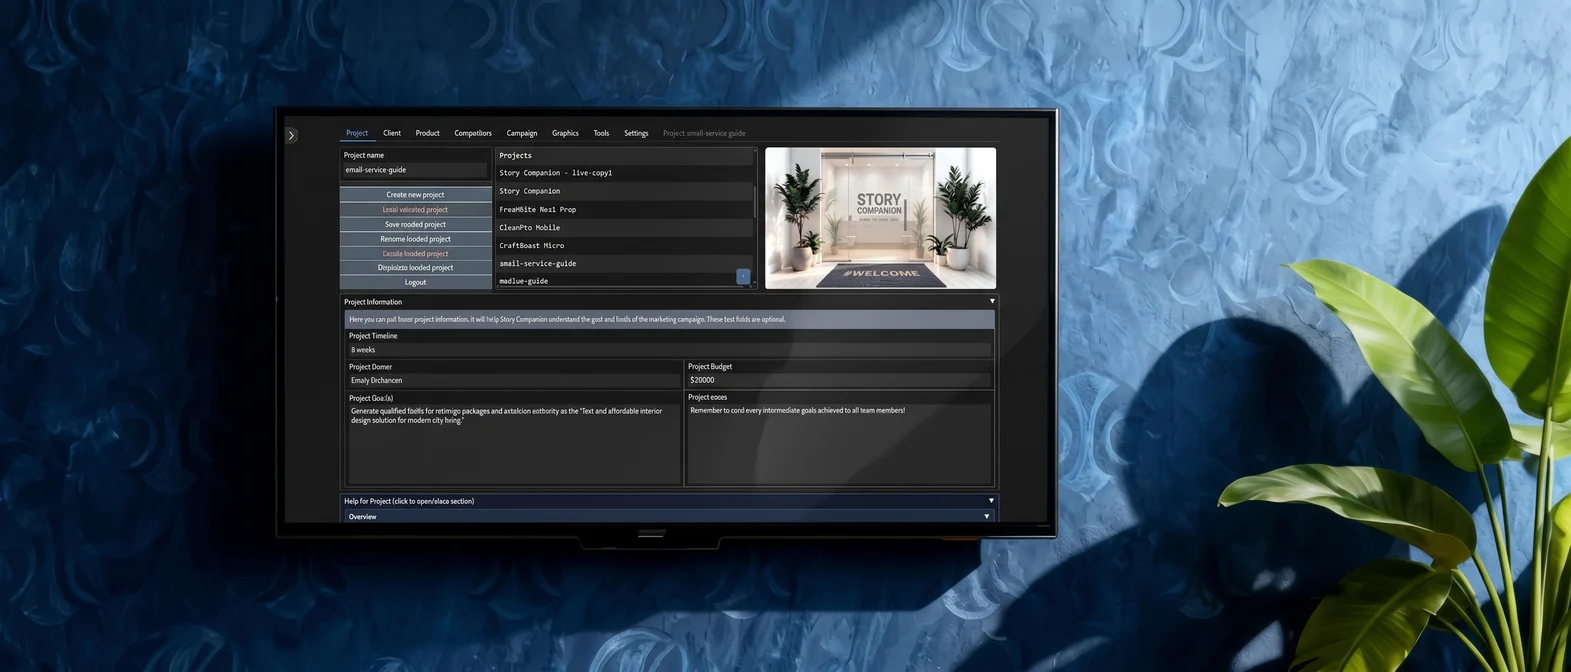1571x672 pixels.
Task: Click the Project Budget field $20000
Action: (839, 380)
